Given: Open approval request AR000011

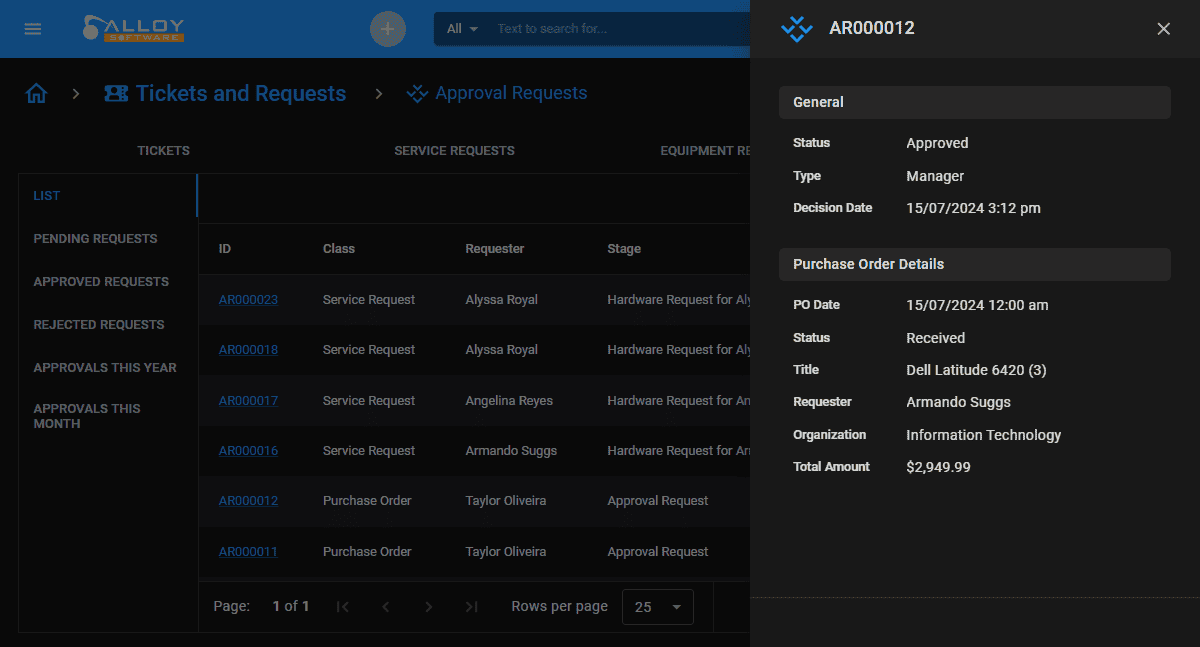Looking at the screenshot, I should (x=248, y=552).
